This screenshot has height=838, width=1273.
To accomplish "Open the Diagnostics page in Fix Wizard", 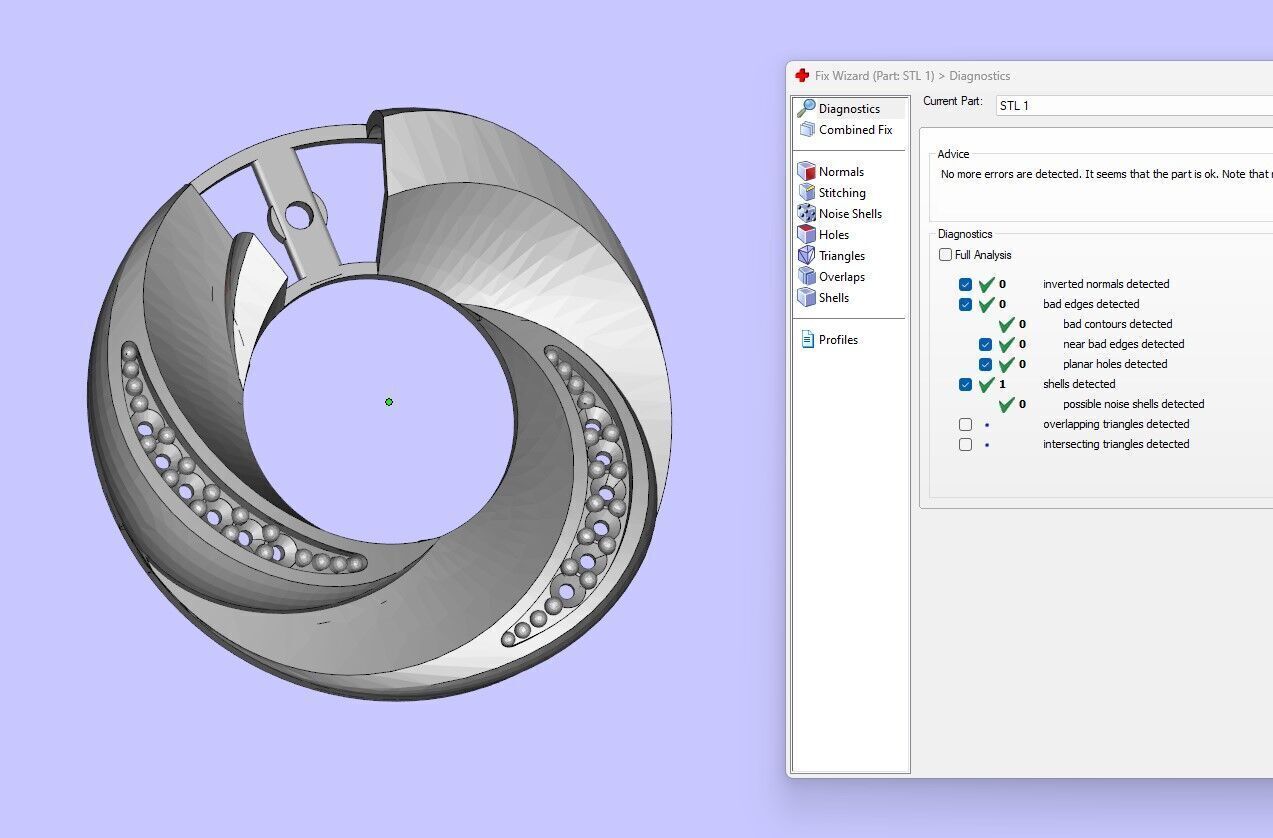I will [850, 108].
